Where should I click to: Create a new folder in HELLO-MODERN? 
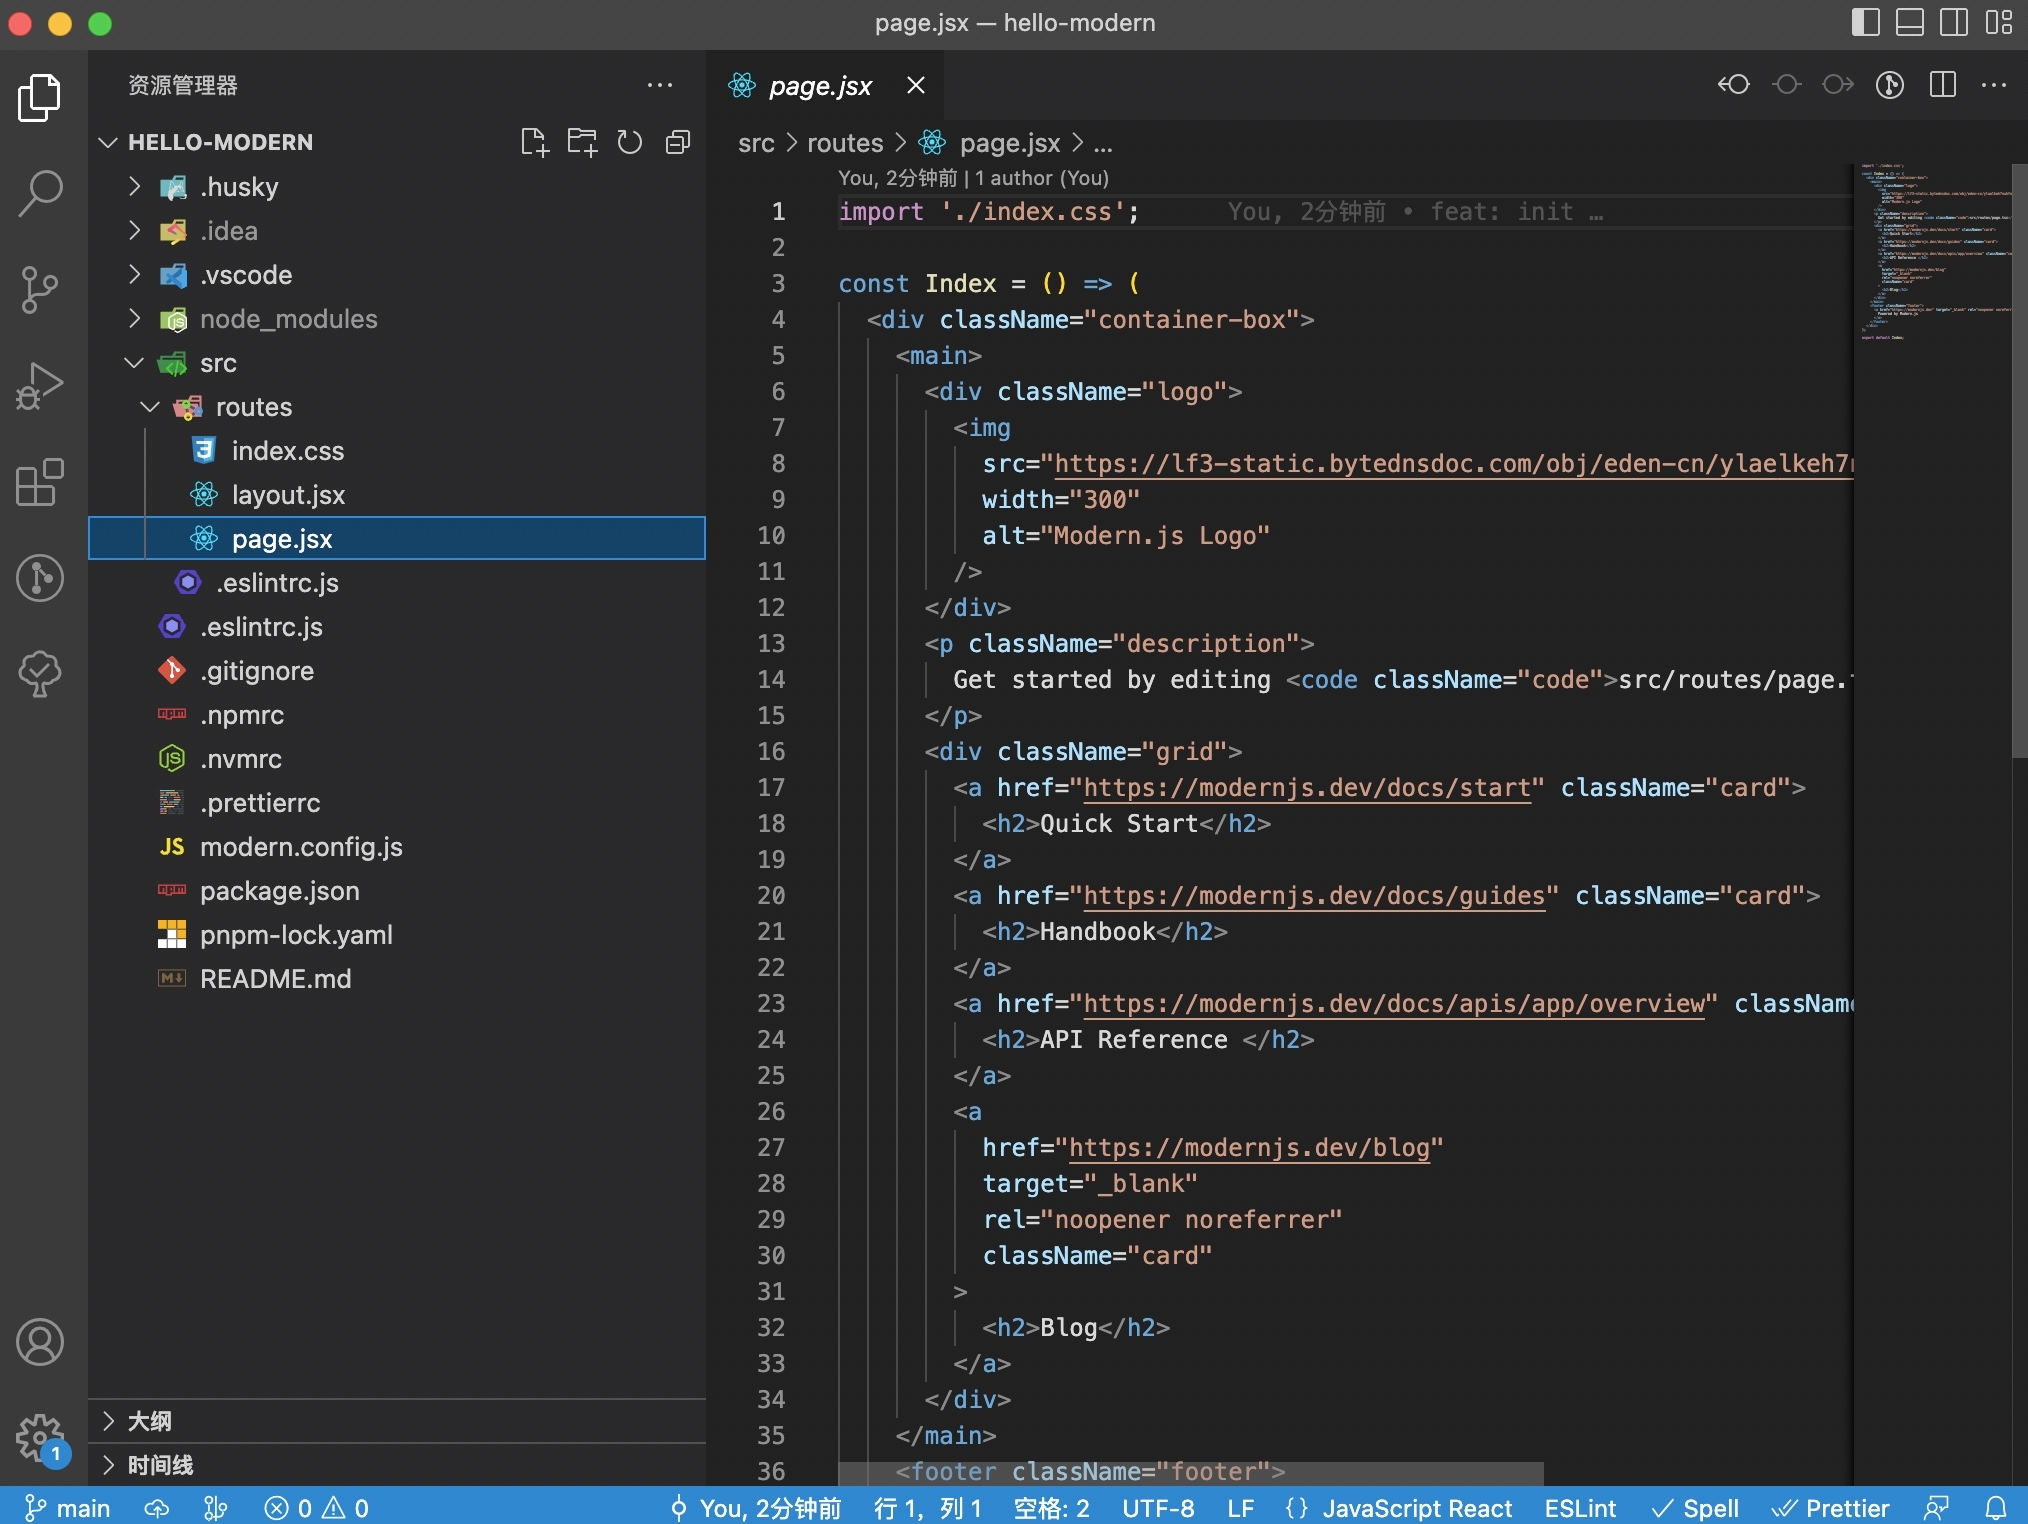click(582, 142)
